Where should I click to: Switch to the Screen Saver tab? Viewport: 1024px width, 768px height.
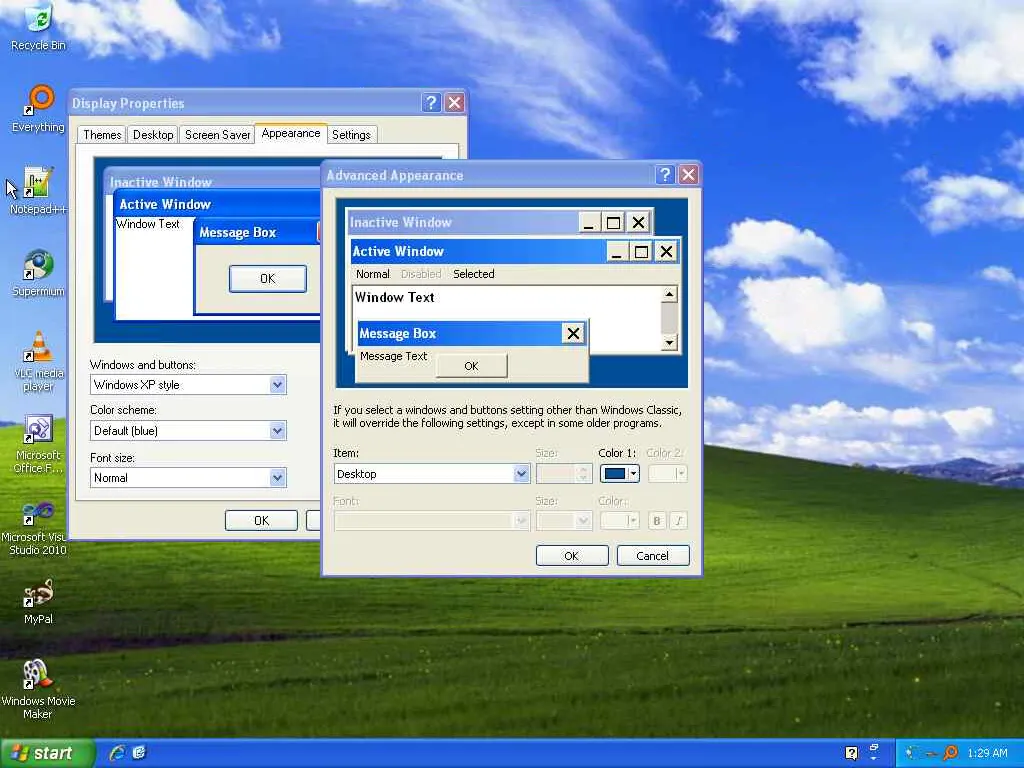pos(217,135)
